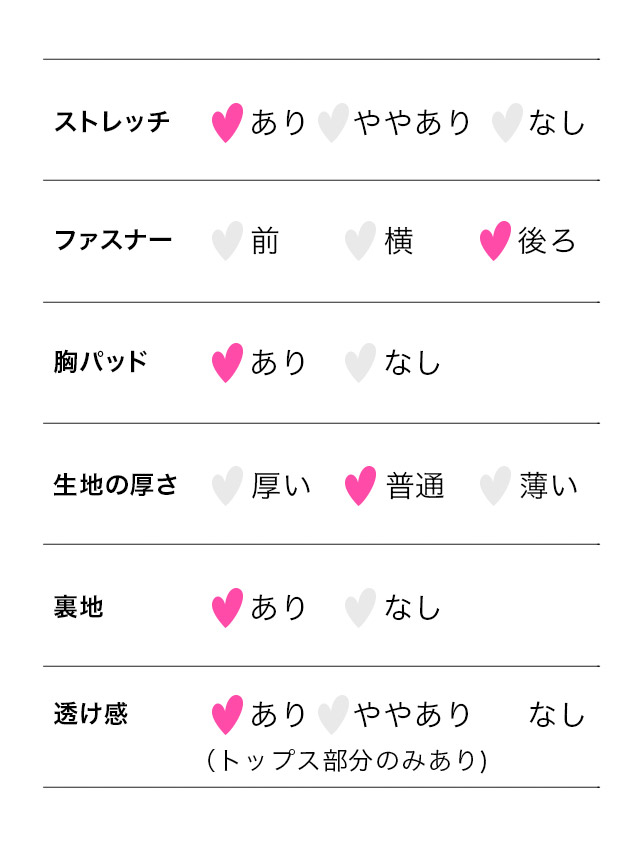
Task: Select gray heart for ファスナー 横
Action: 360,241
